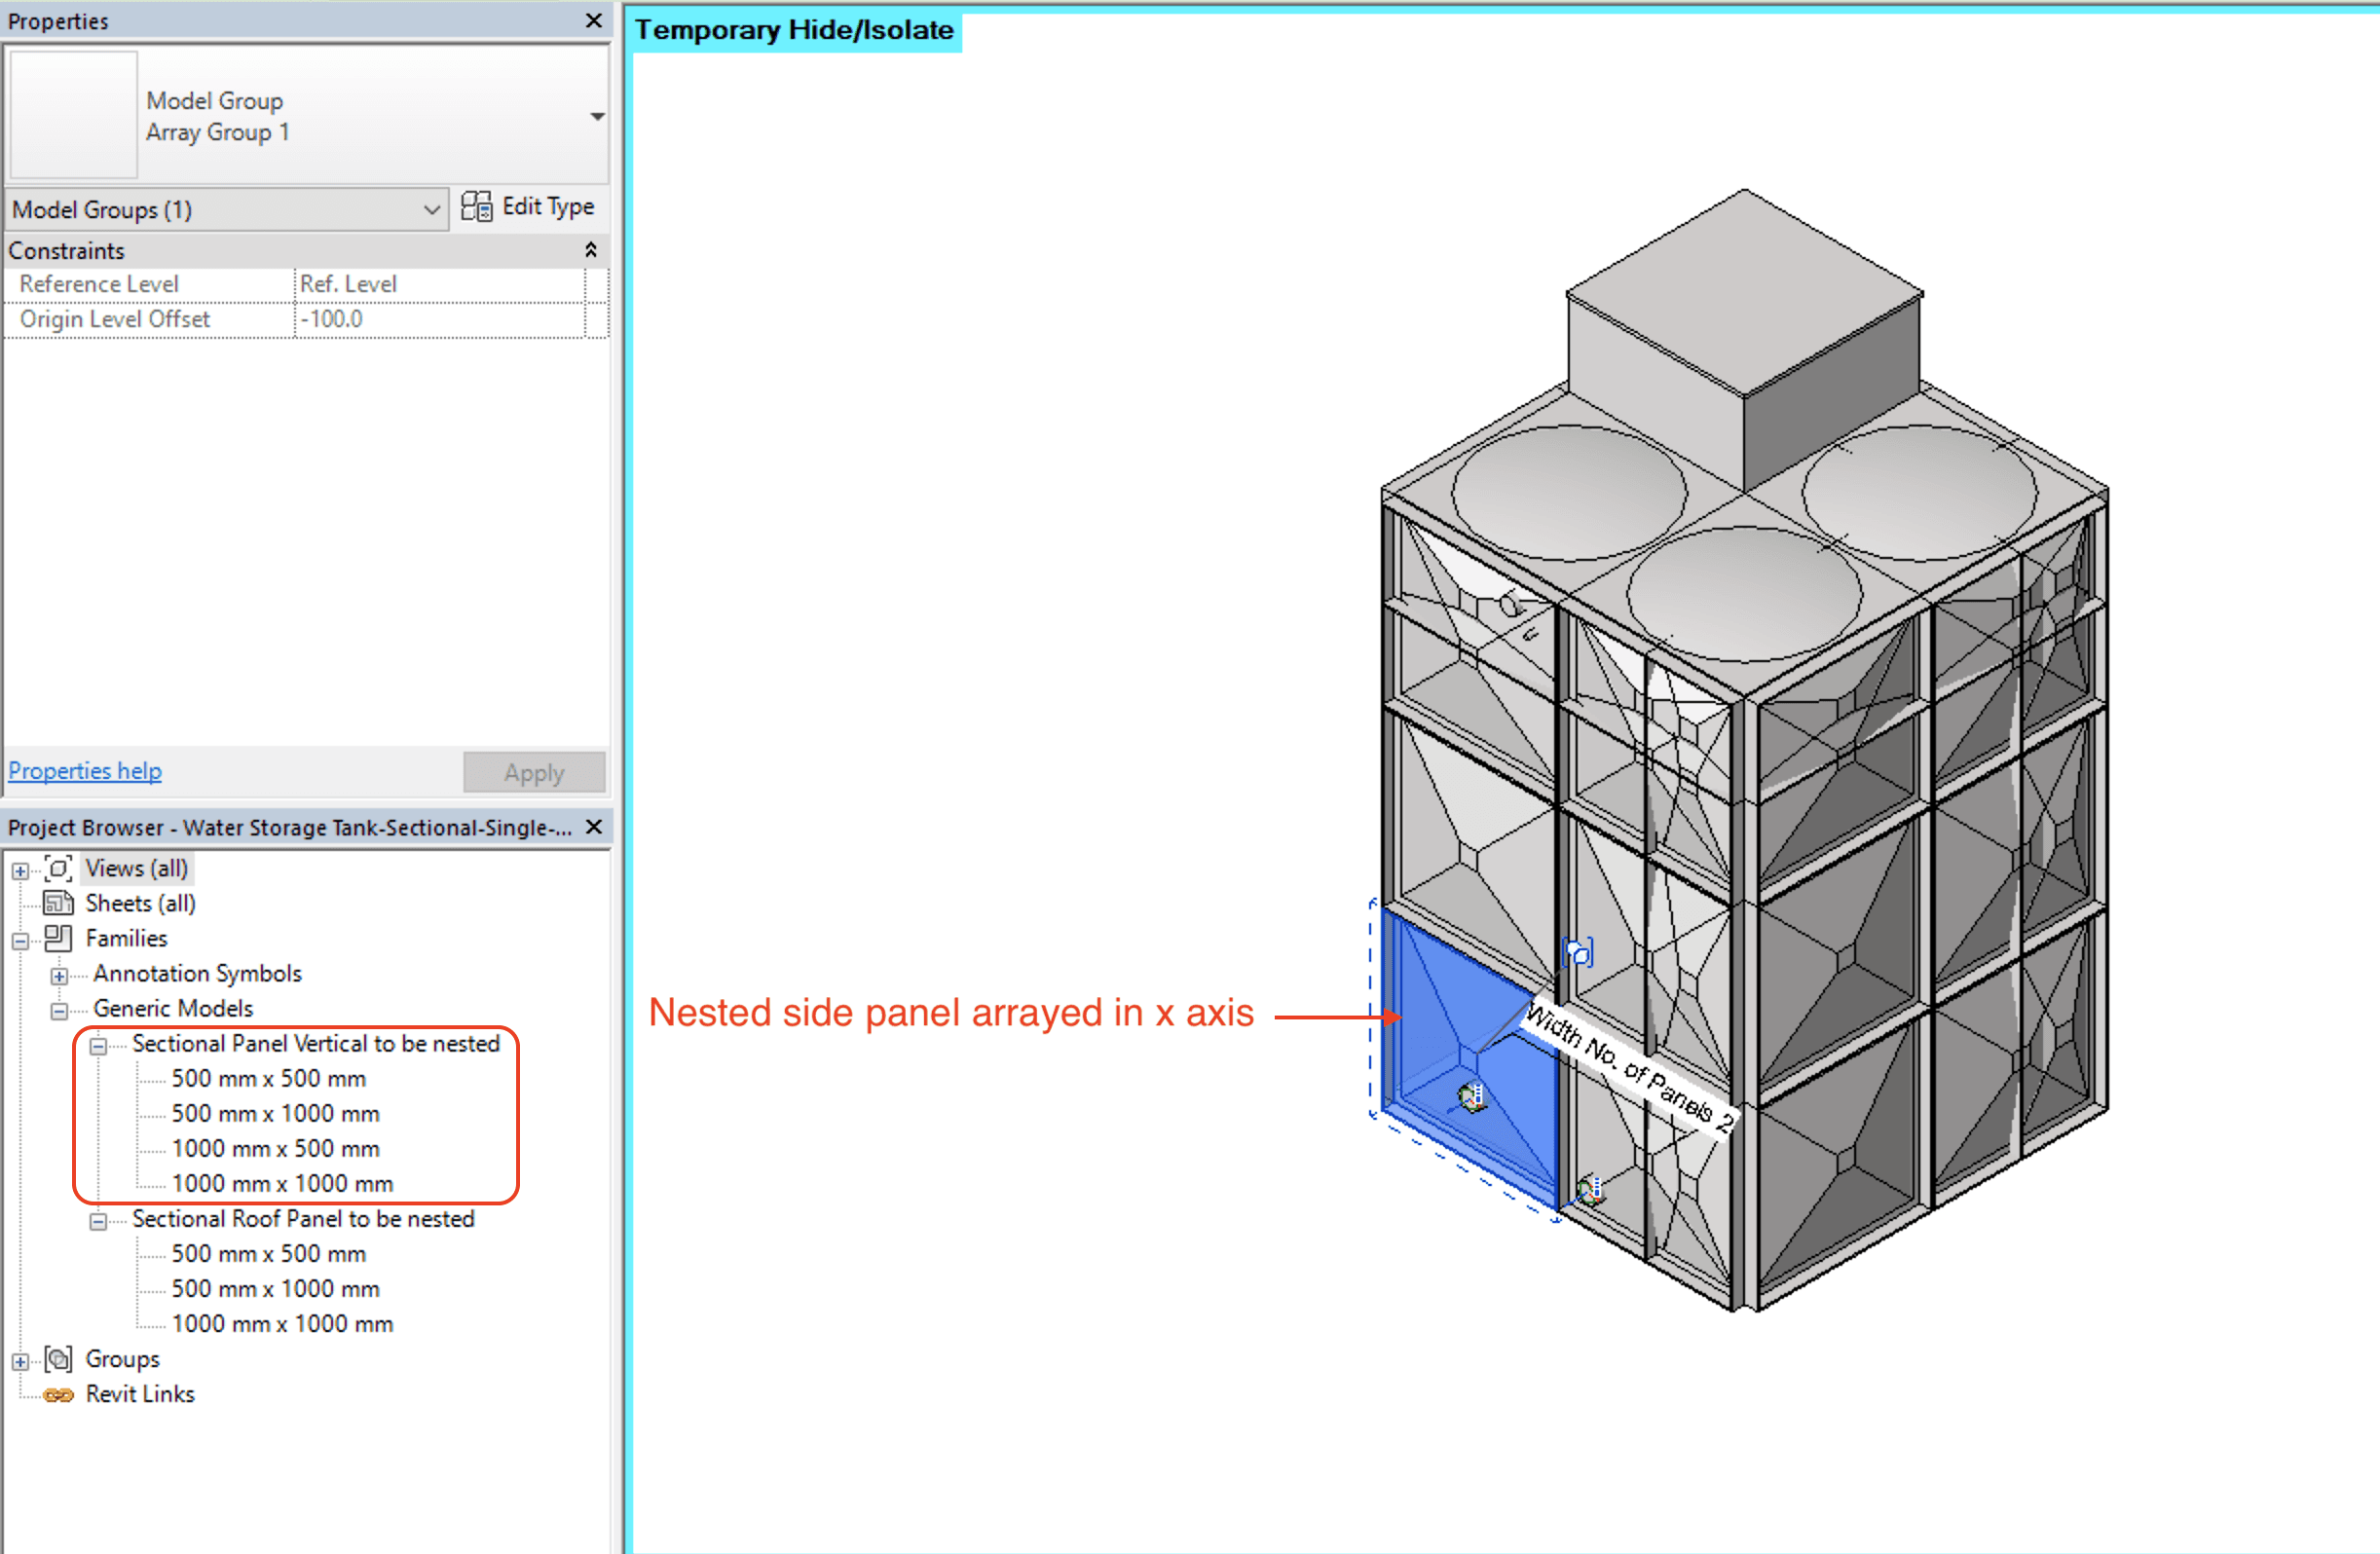The image size is (2380, 1554).
Task: Collapse the Sectional Panel Vertical family node
Action: (98, 1046)
